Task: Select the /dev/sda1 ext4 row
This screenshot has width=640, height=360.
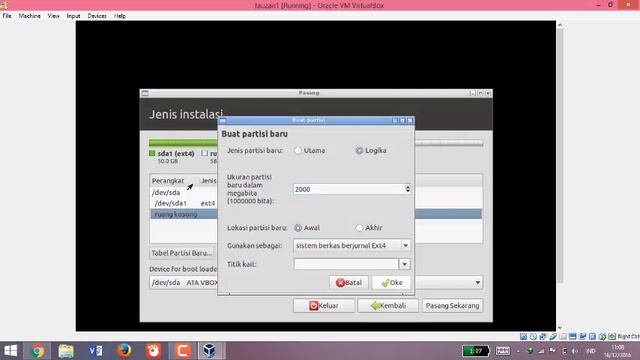Action: tap(184, 203)
